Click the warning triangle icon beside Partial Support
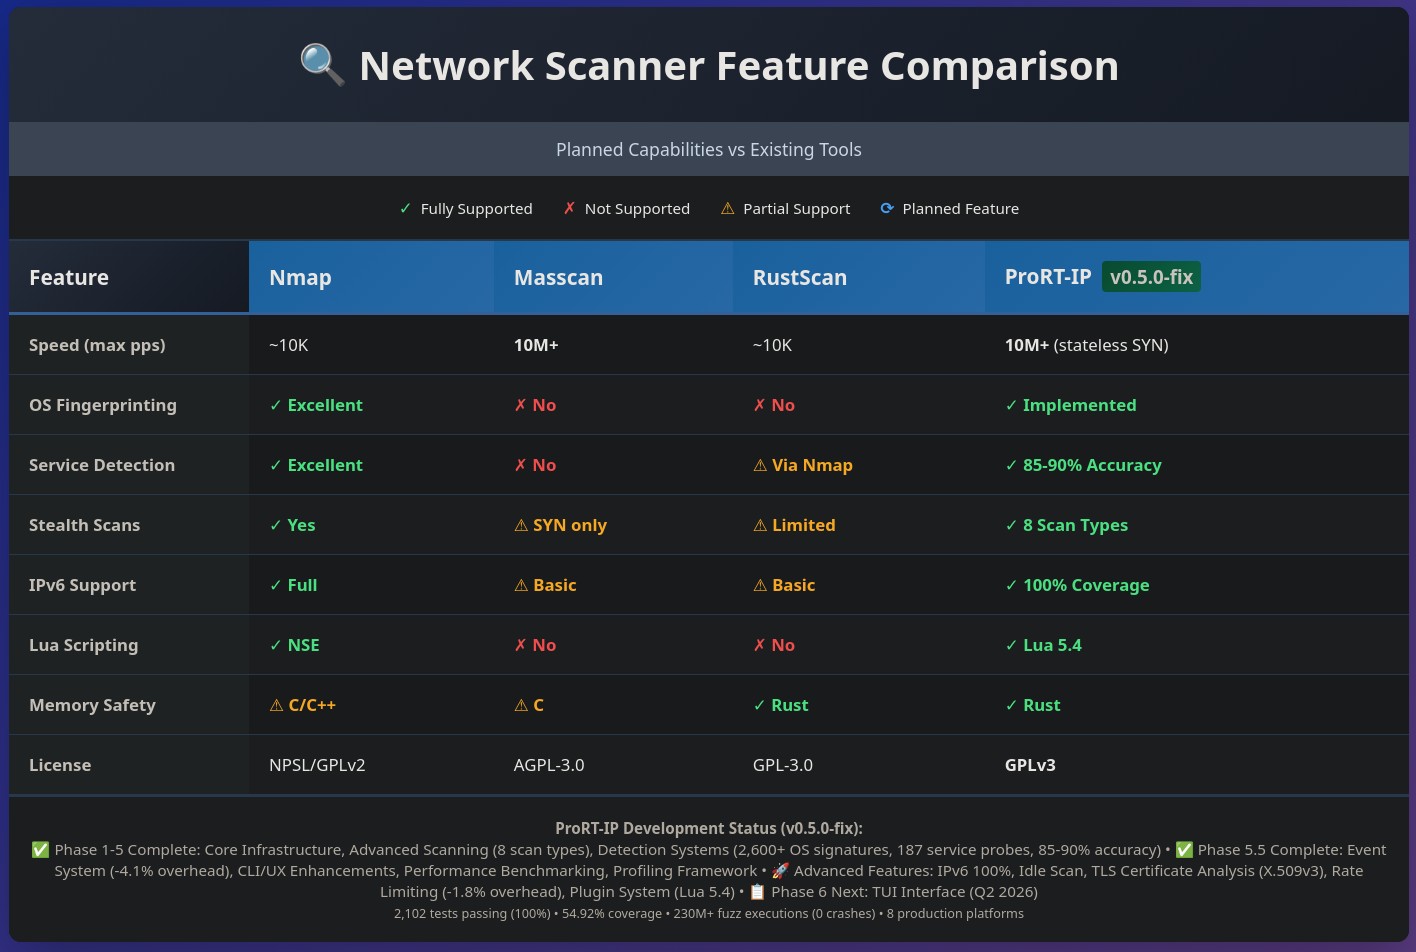Screen dimensions: 1416x952 point(727,208)
